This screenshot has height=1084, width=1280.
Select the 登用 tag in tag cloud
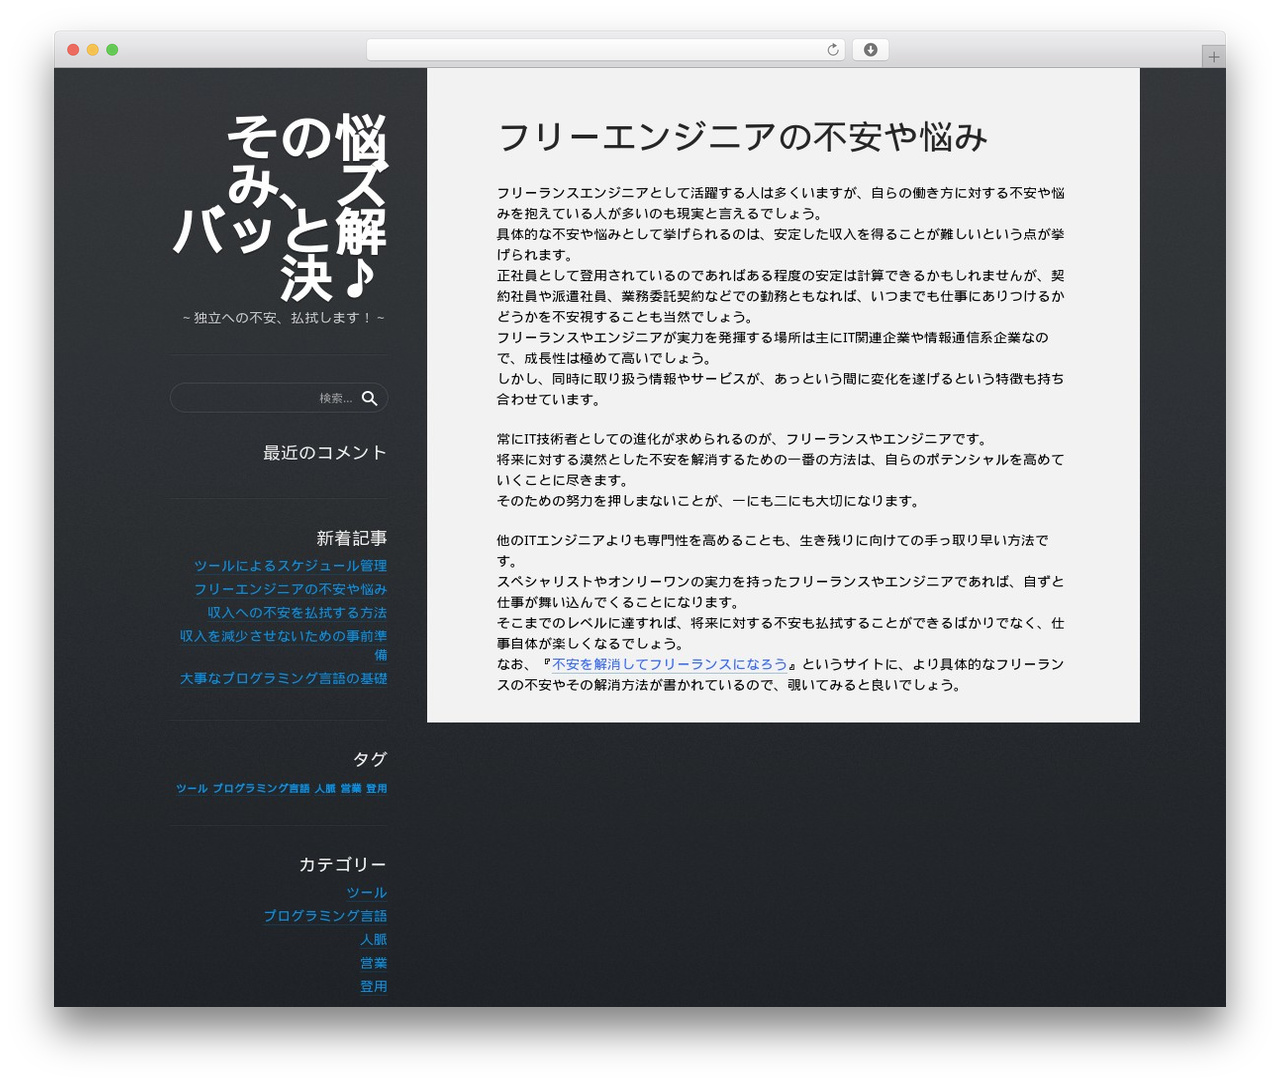376,788
